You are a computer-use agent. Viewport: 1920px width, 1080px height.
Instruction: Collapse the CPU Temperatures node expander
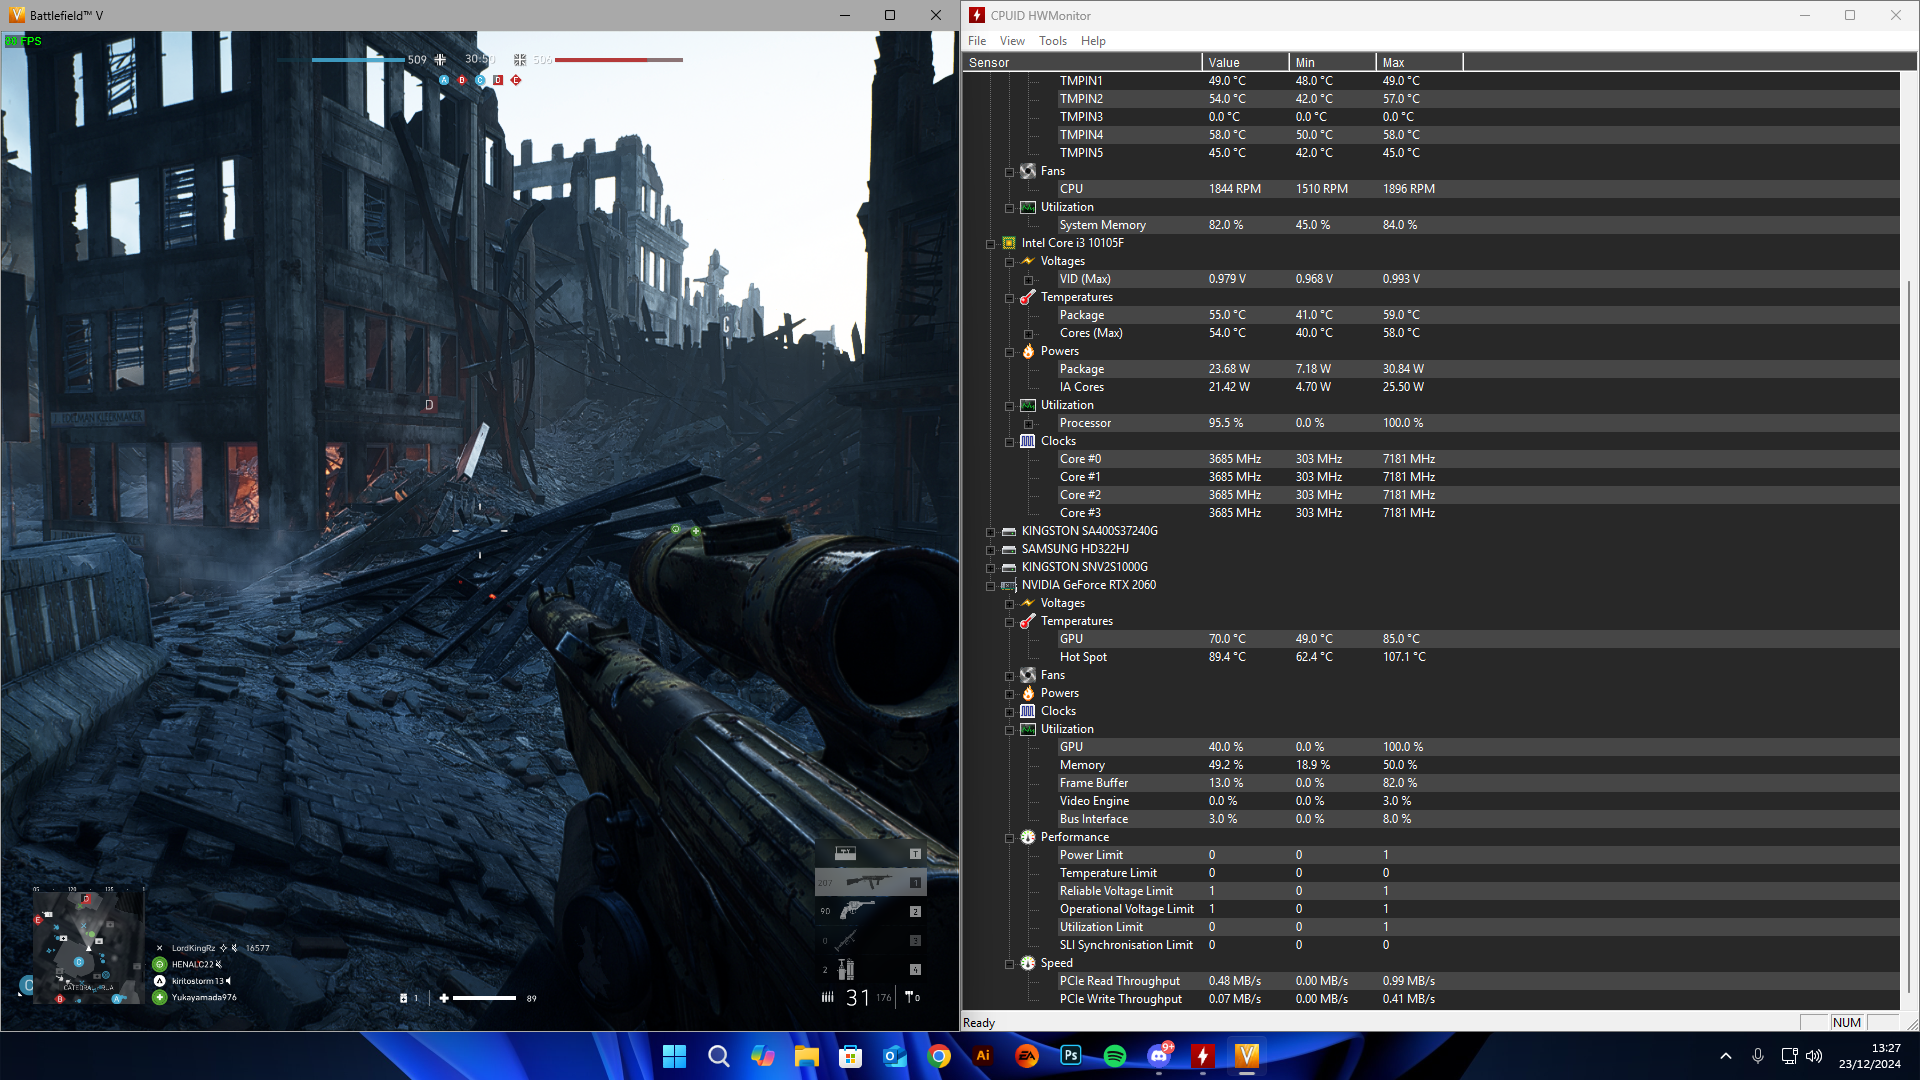pos(1010,298)
